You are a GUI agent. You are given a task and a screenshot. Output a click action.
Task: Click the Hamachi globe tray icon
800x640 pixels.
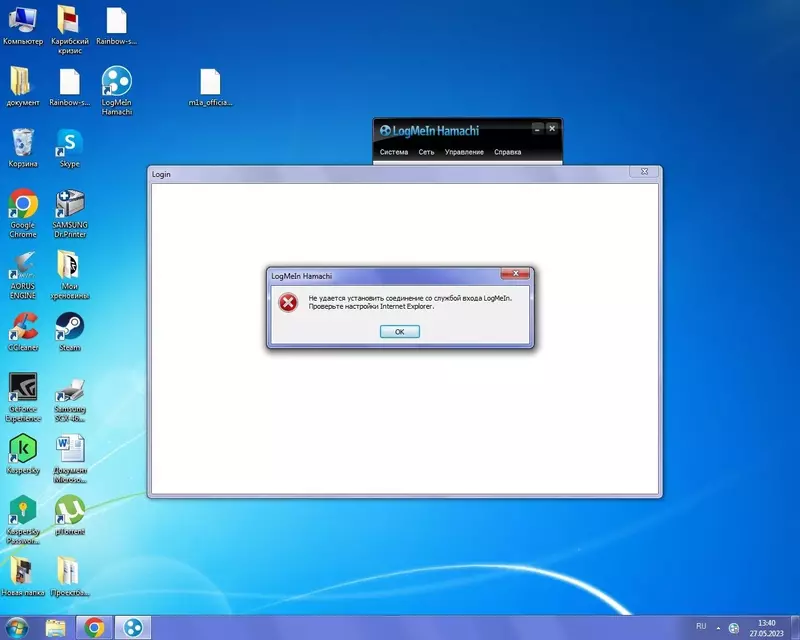(734, 628)
